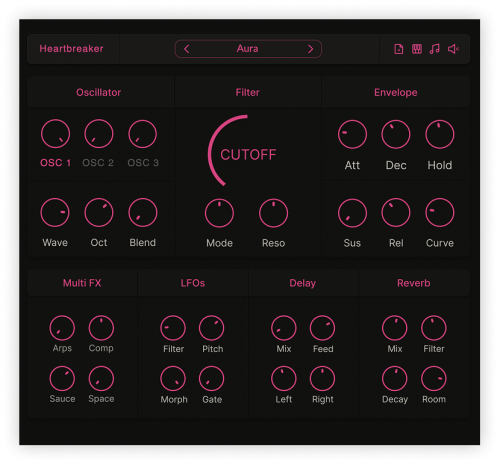Click the Delay Right knob
The width and height of the screenshot is (500, 465).
click(322, 379)
